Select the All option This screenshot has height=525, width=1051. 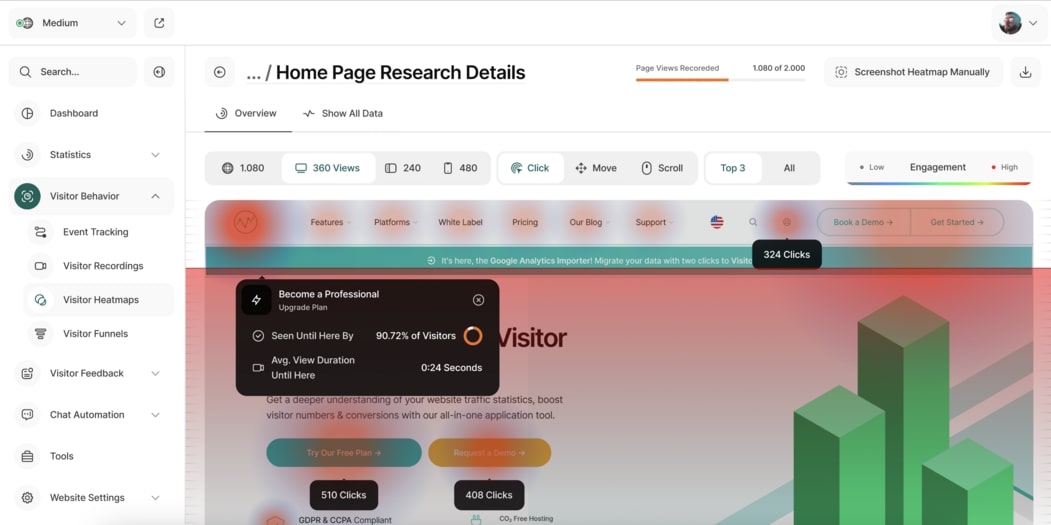(790, 168)
